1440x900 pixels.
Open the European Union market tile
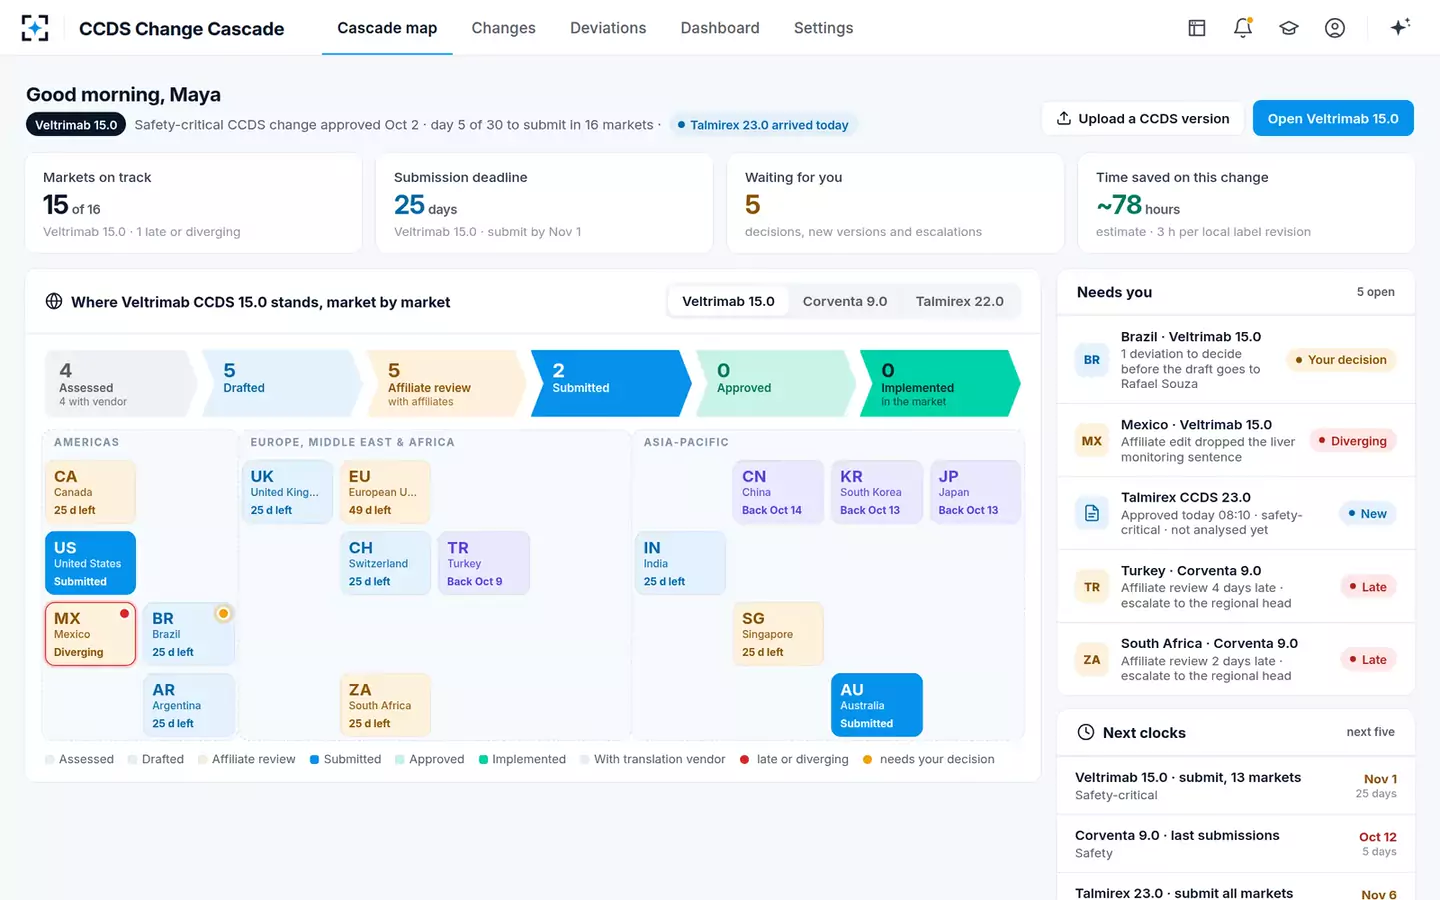point(385,492)
